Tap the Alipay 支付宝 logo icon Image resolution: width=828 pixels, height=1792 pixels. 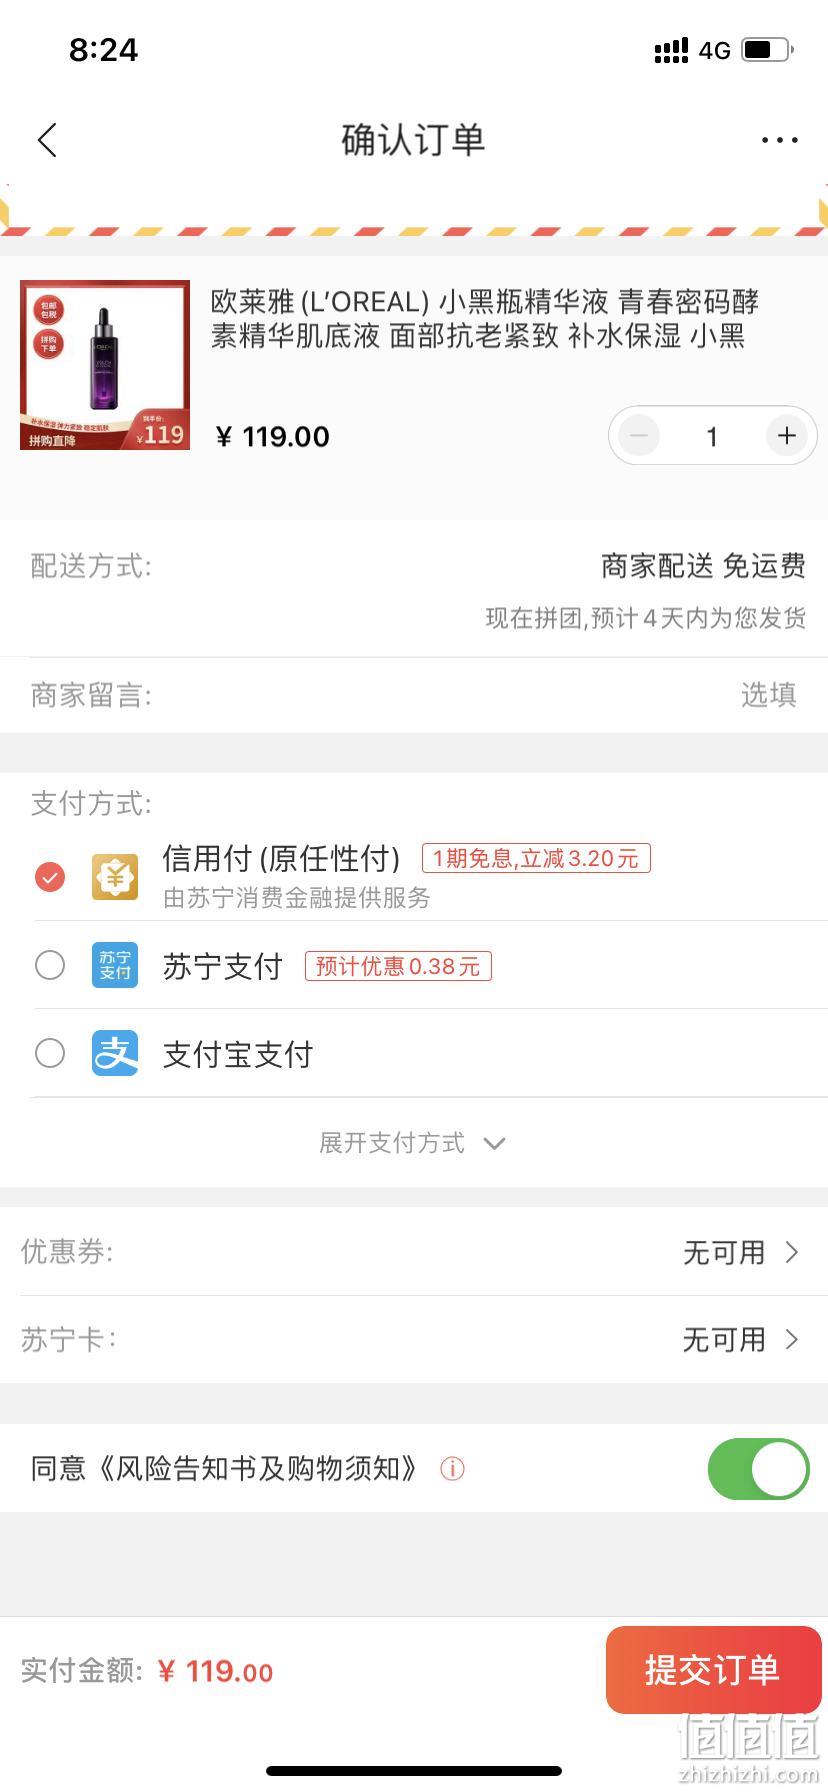pos(115,1053)
